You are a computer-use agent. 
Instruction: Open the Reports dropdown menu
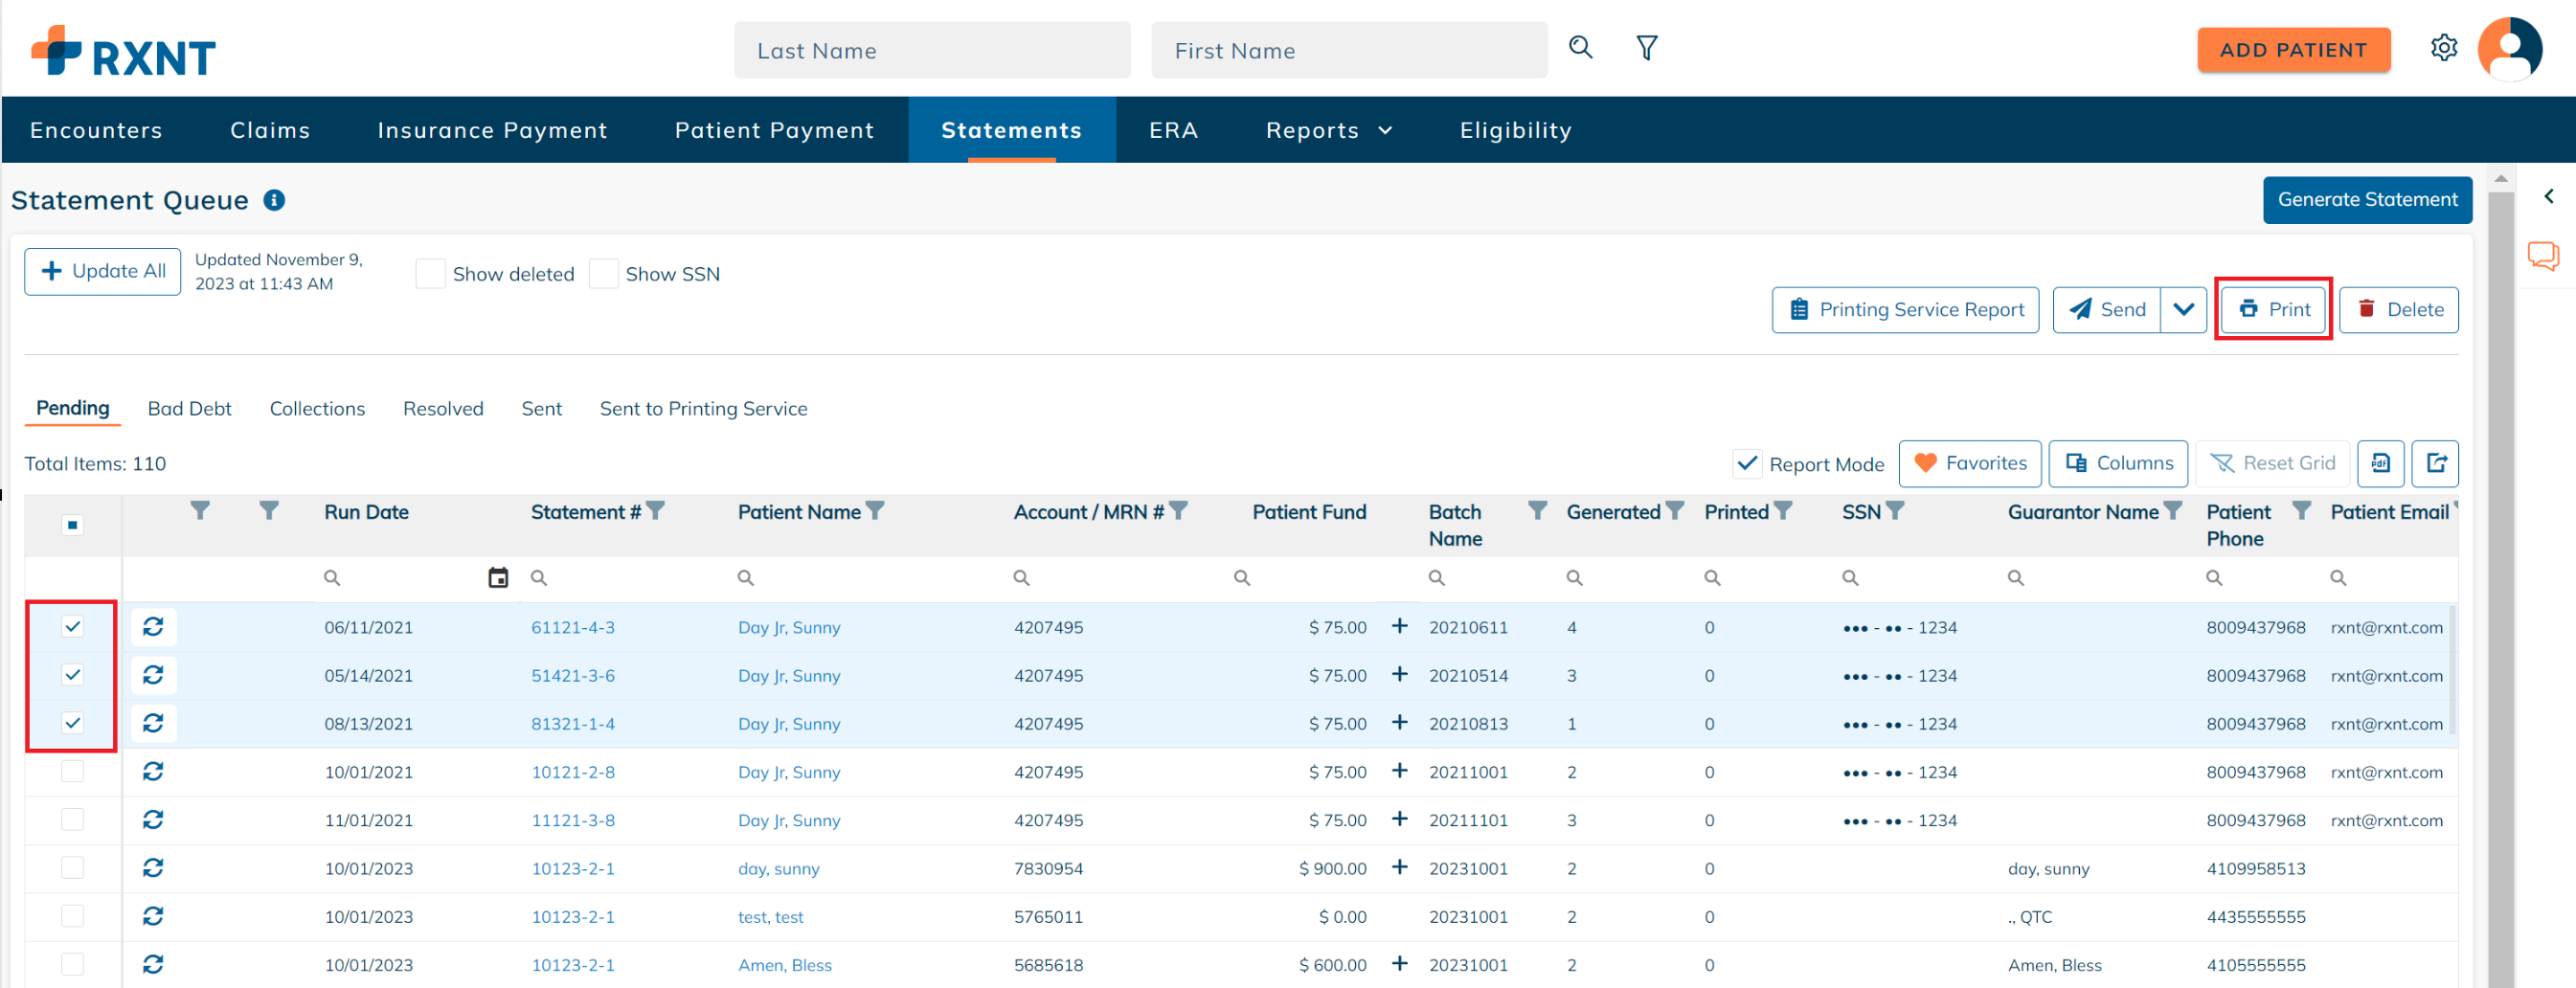(x=1329, y=130)
